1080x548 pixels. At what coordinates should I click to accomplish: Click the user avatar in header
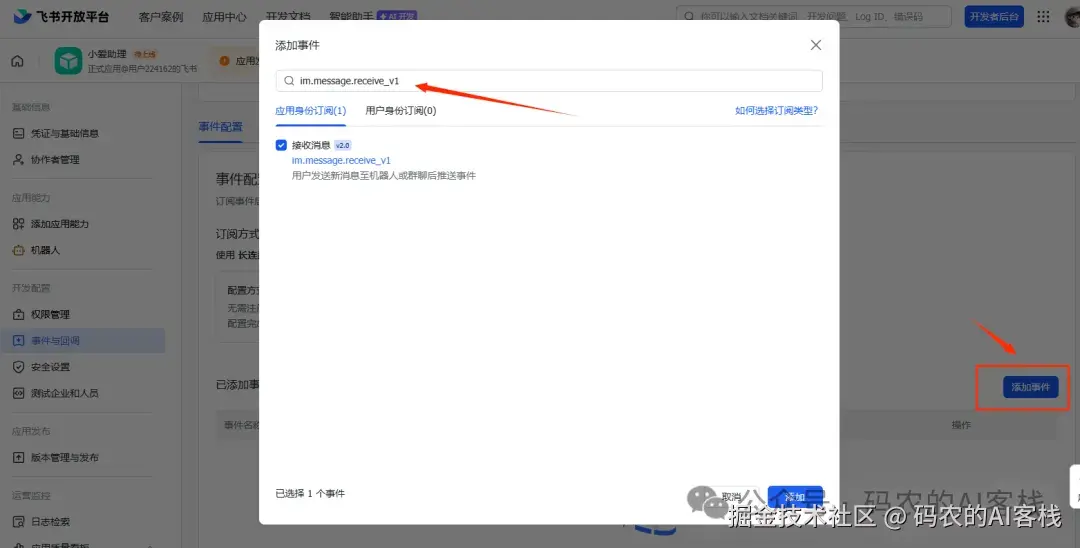click(x=1072, y=17)
